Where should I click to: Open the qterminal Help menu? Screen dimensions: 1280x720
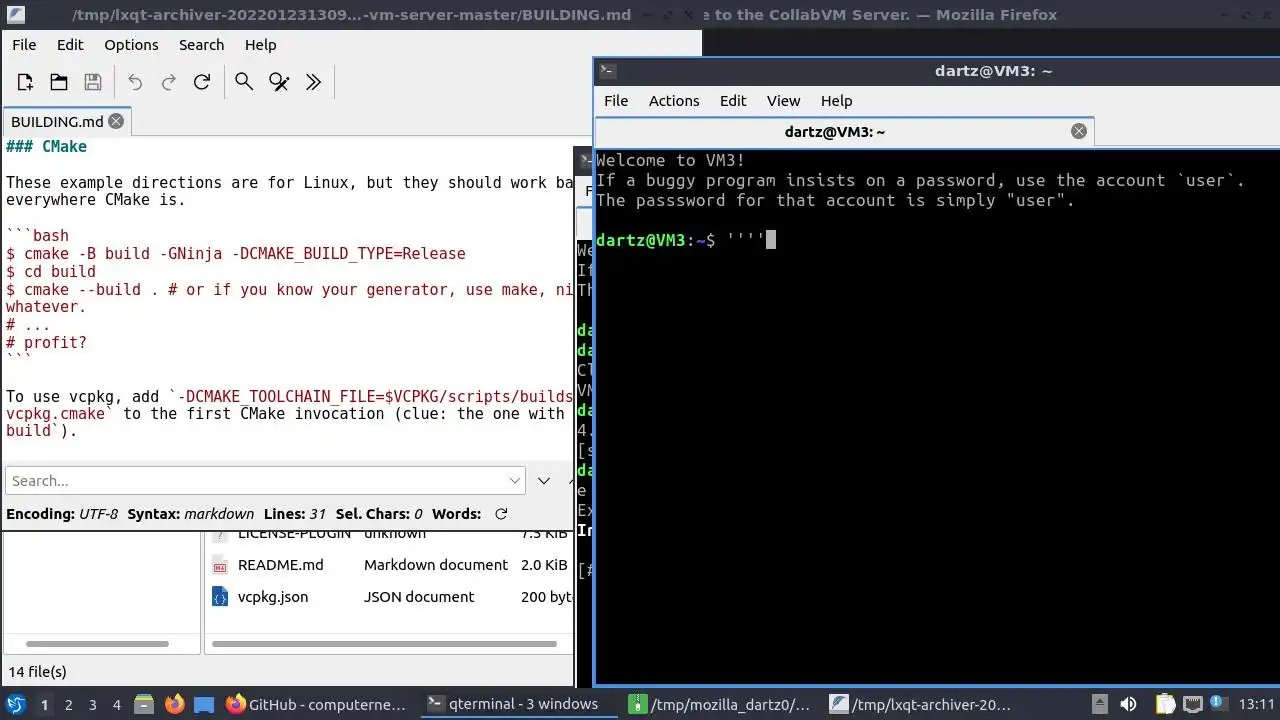tap(836, 101)
